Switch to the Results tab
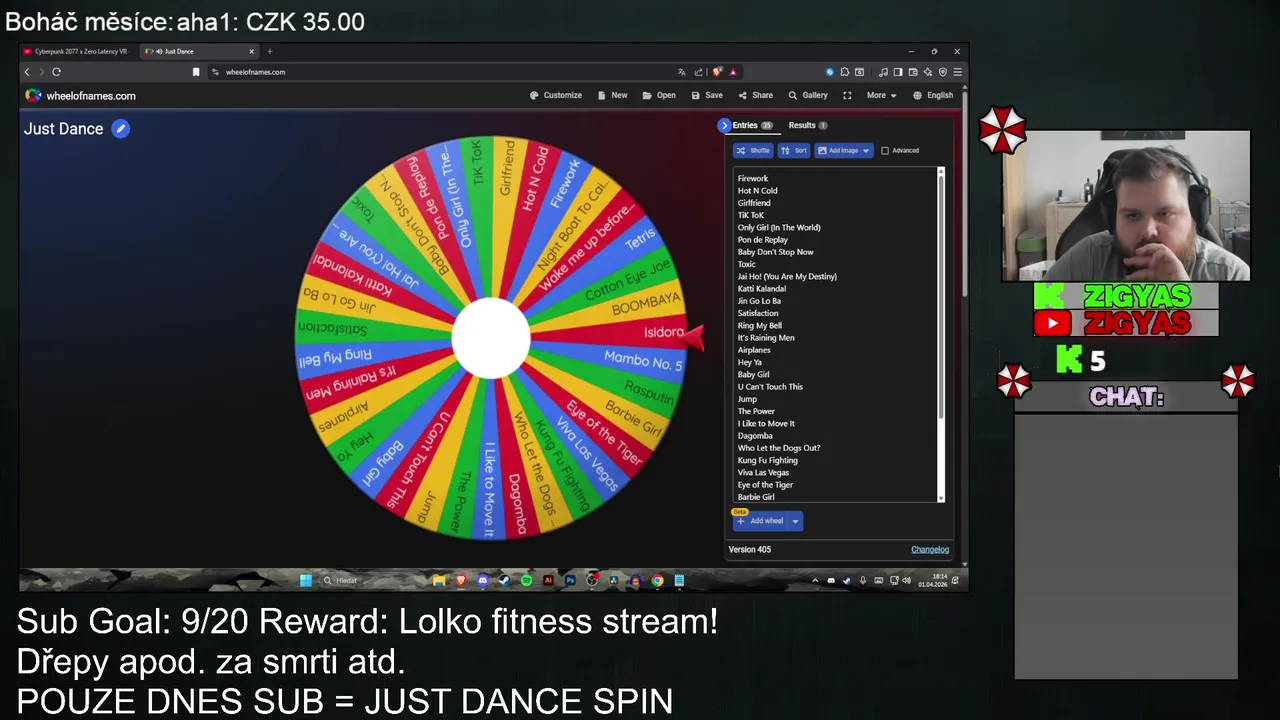Viewport: 1280px width, 720px height. coord(807,125)
